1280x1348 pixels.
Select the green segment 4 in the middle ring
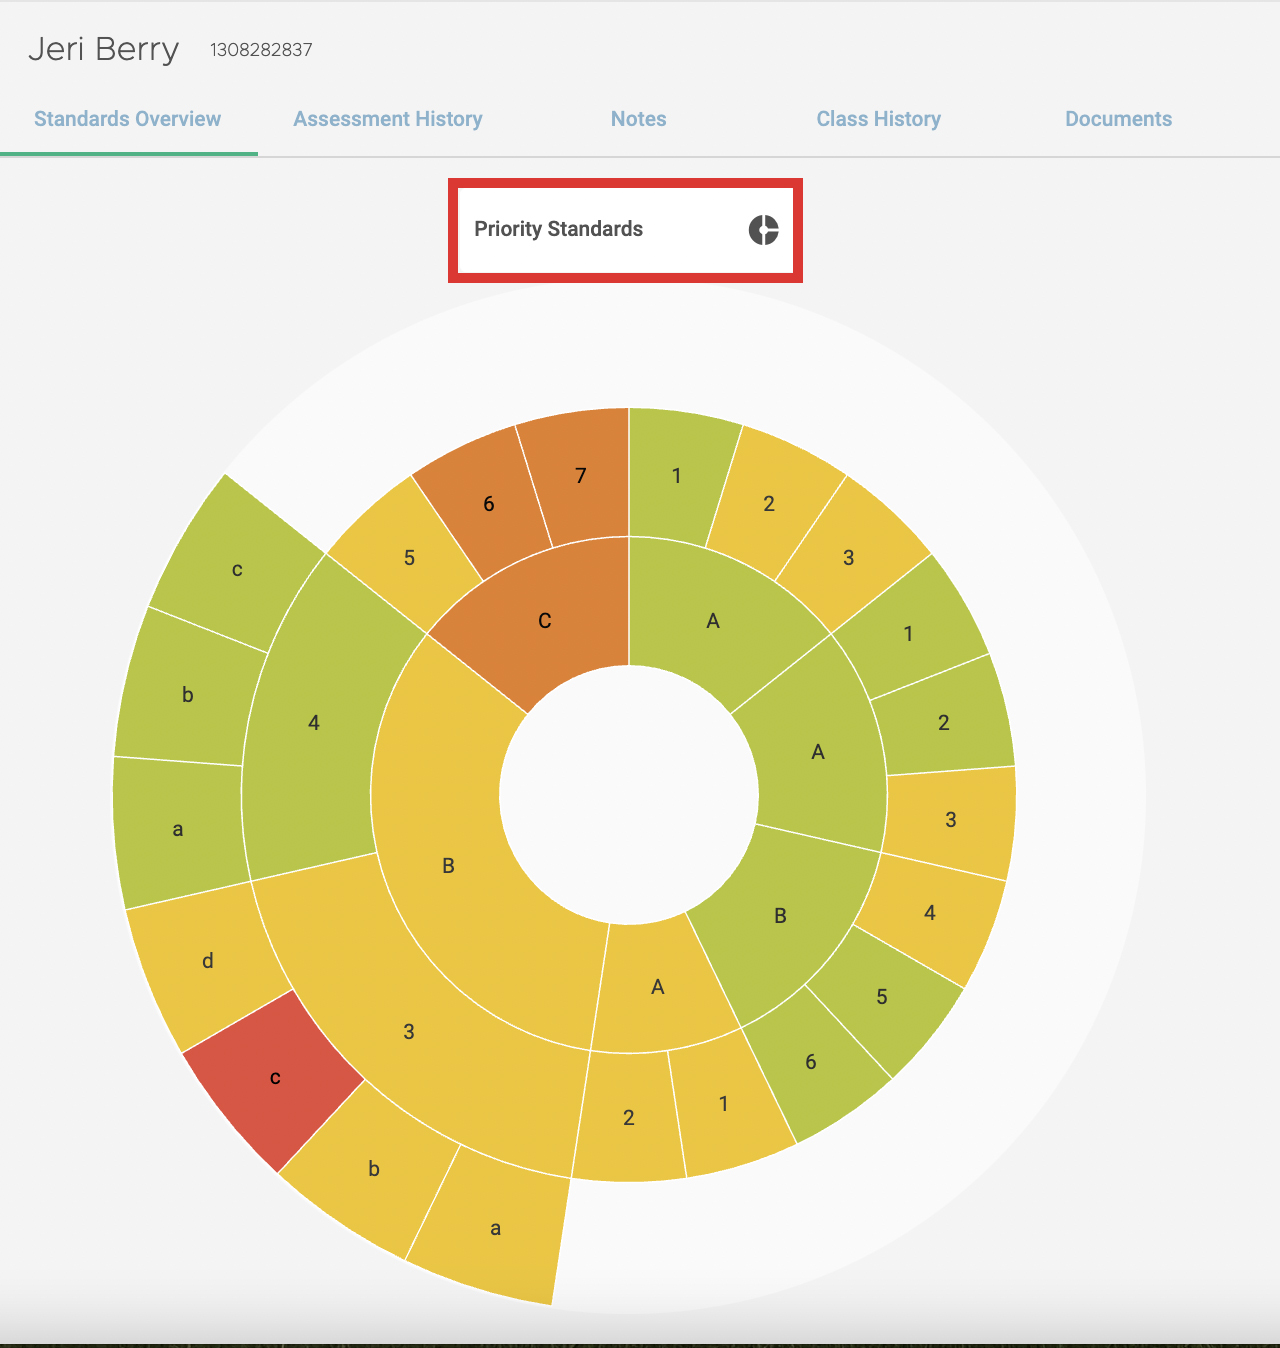(x=314, y=722)
